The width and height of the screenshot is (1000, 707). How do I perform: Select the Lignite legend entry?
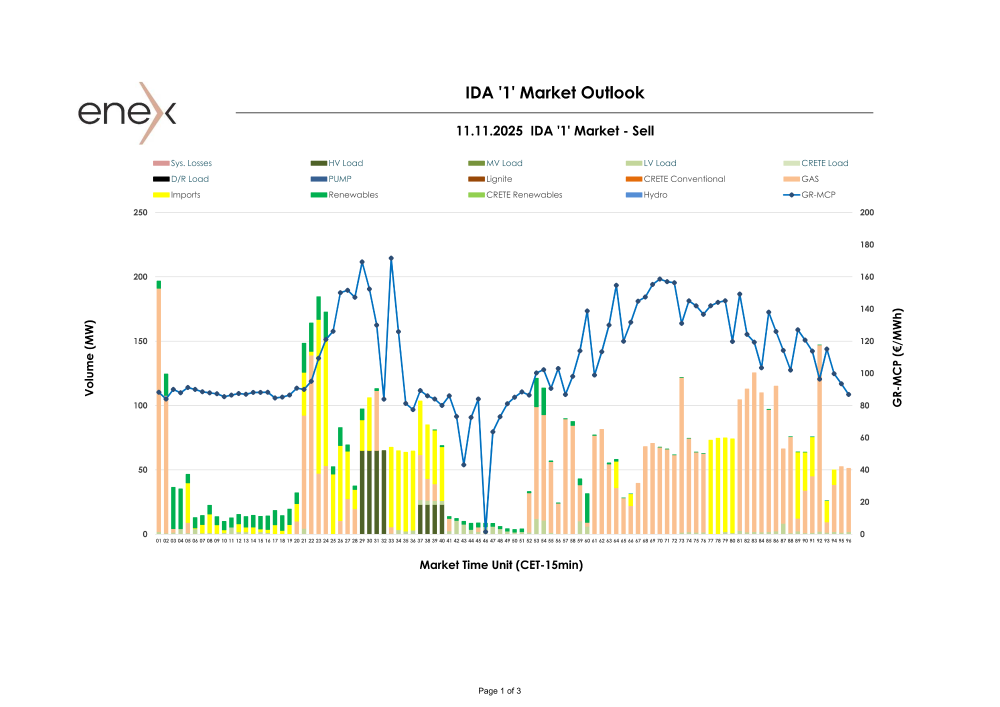[498, 179]
